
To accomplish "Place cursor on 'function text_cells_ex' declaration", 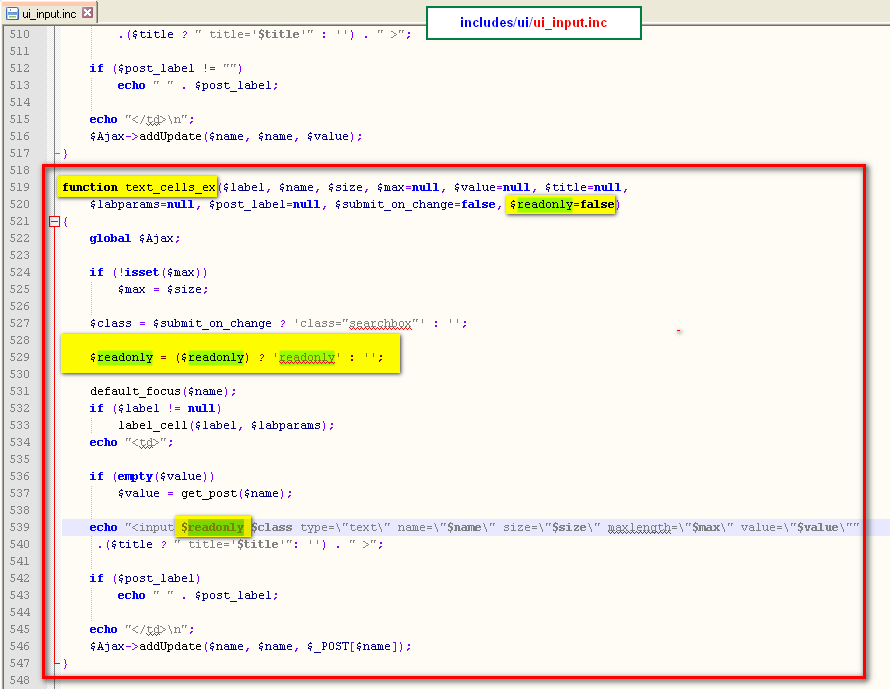I will pos(138,187).
